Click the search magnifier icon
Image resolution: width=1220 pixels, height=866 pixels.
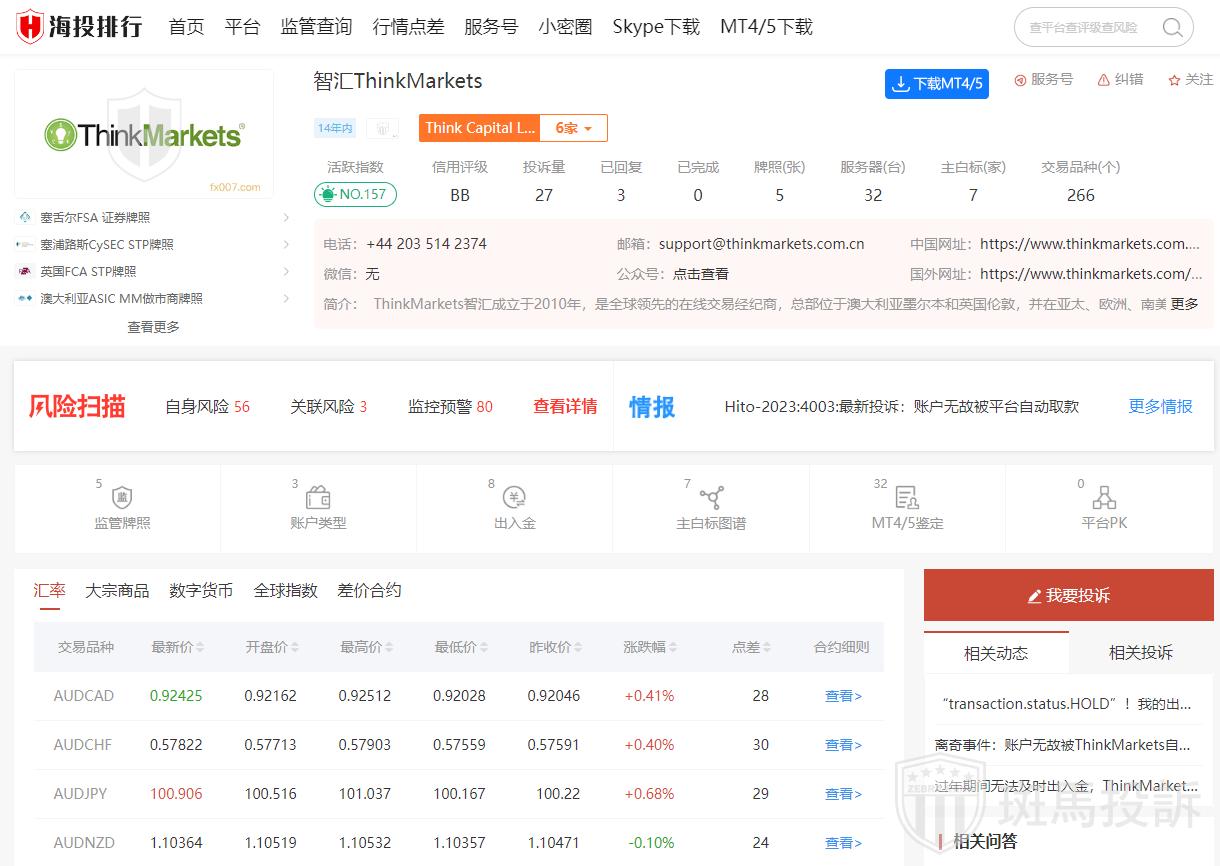pyautogui.click(x=1171, y=27)
